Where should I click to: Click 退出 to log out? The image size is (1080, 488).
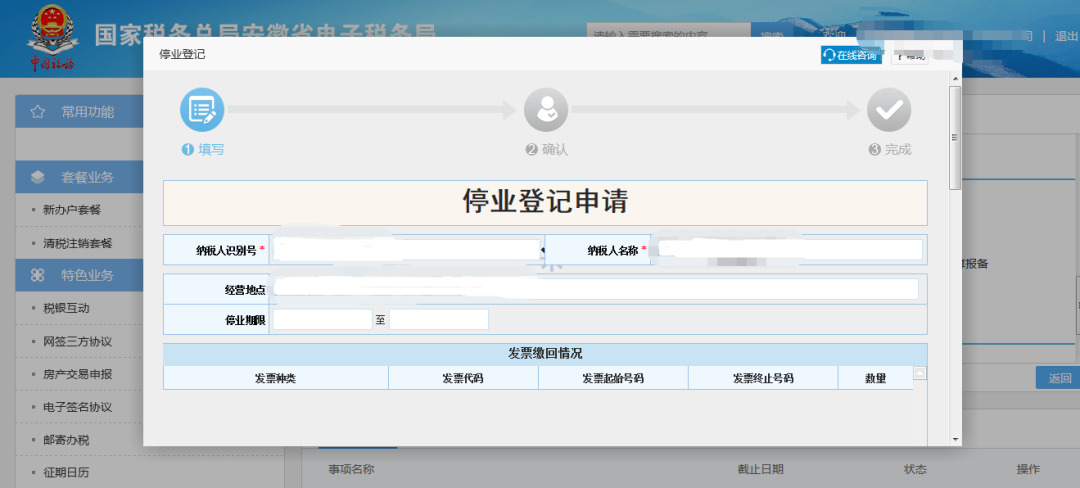click(1066, 36)
